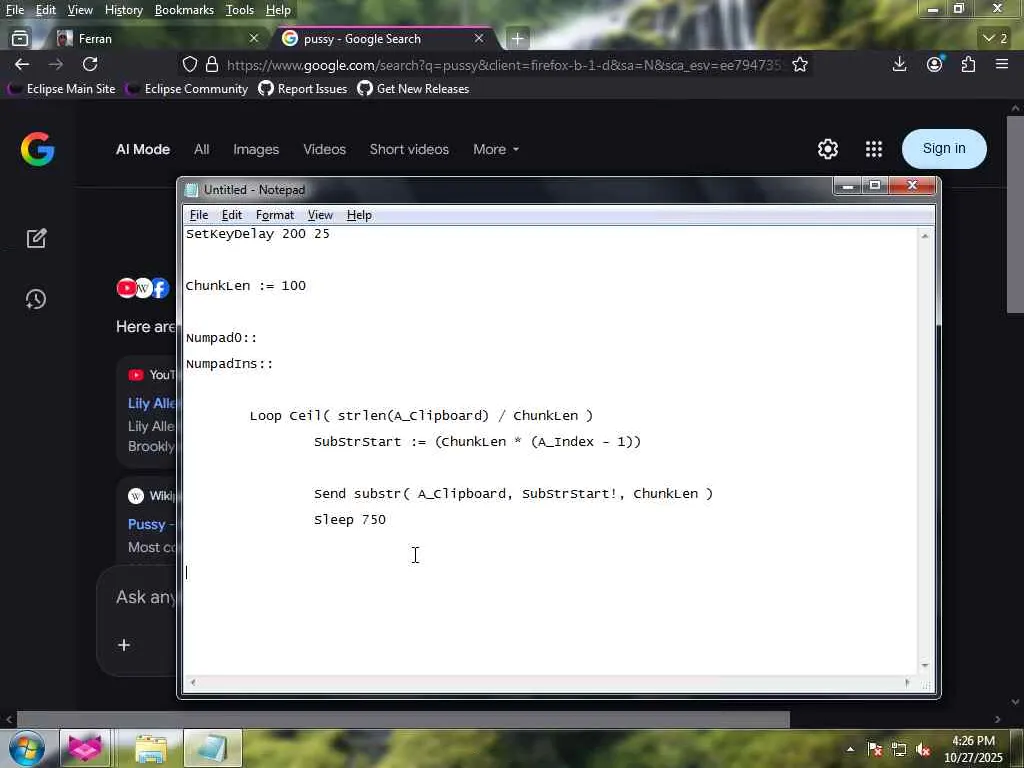Click the Facebook source icon

coord(160,287)
